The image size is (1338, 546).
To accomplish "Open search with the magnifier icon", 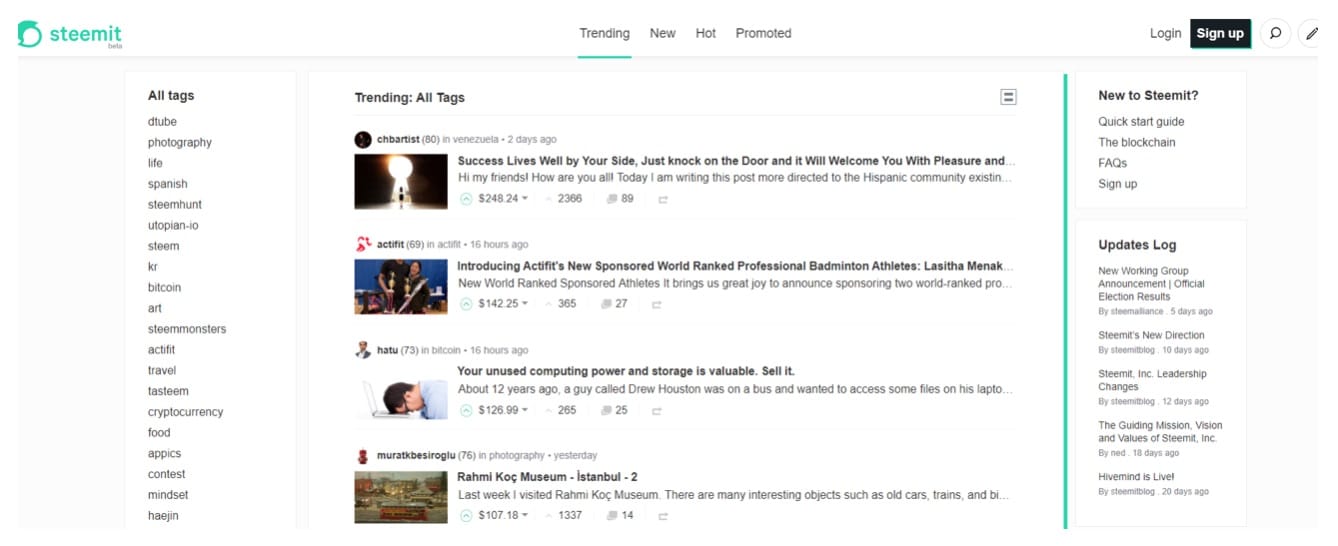I will point(1275,33).
